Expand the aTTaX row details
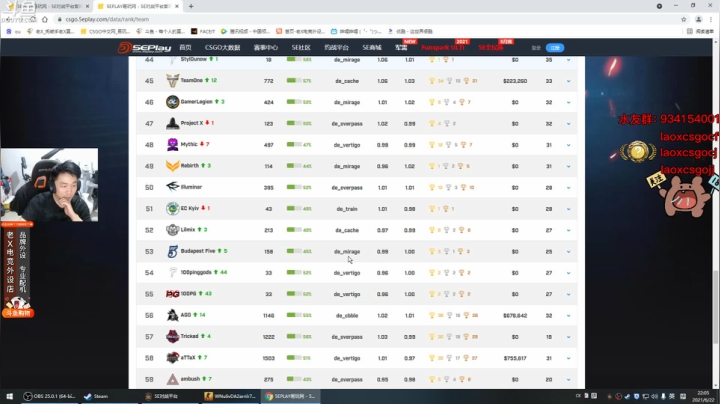The height and width of the screenshot is (404, 720). point(568,358)
